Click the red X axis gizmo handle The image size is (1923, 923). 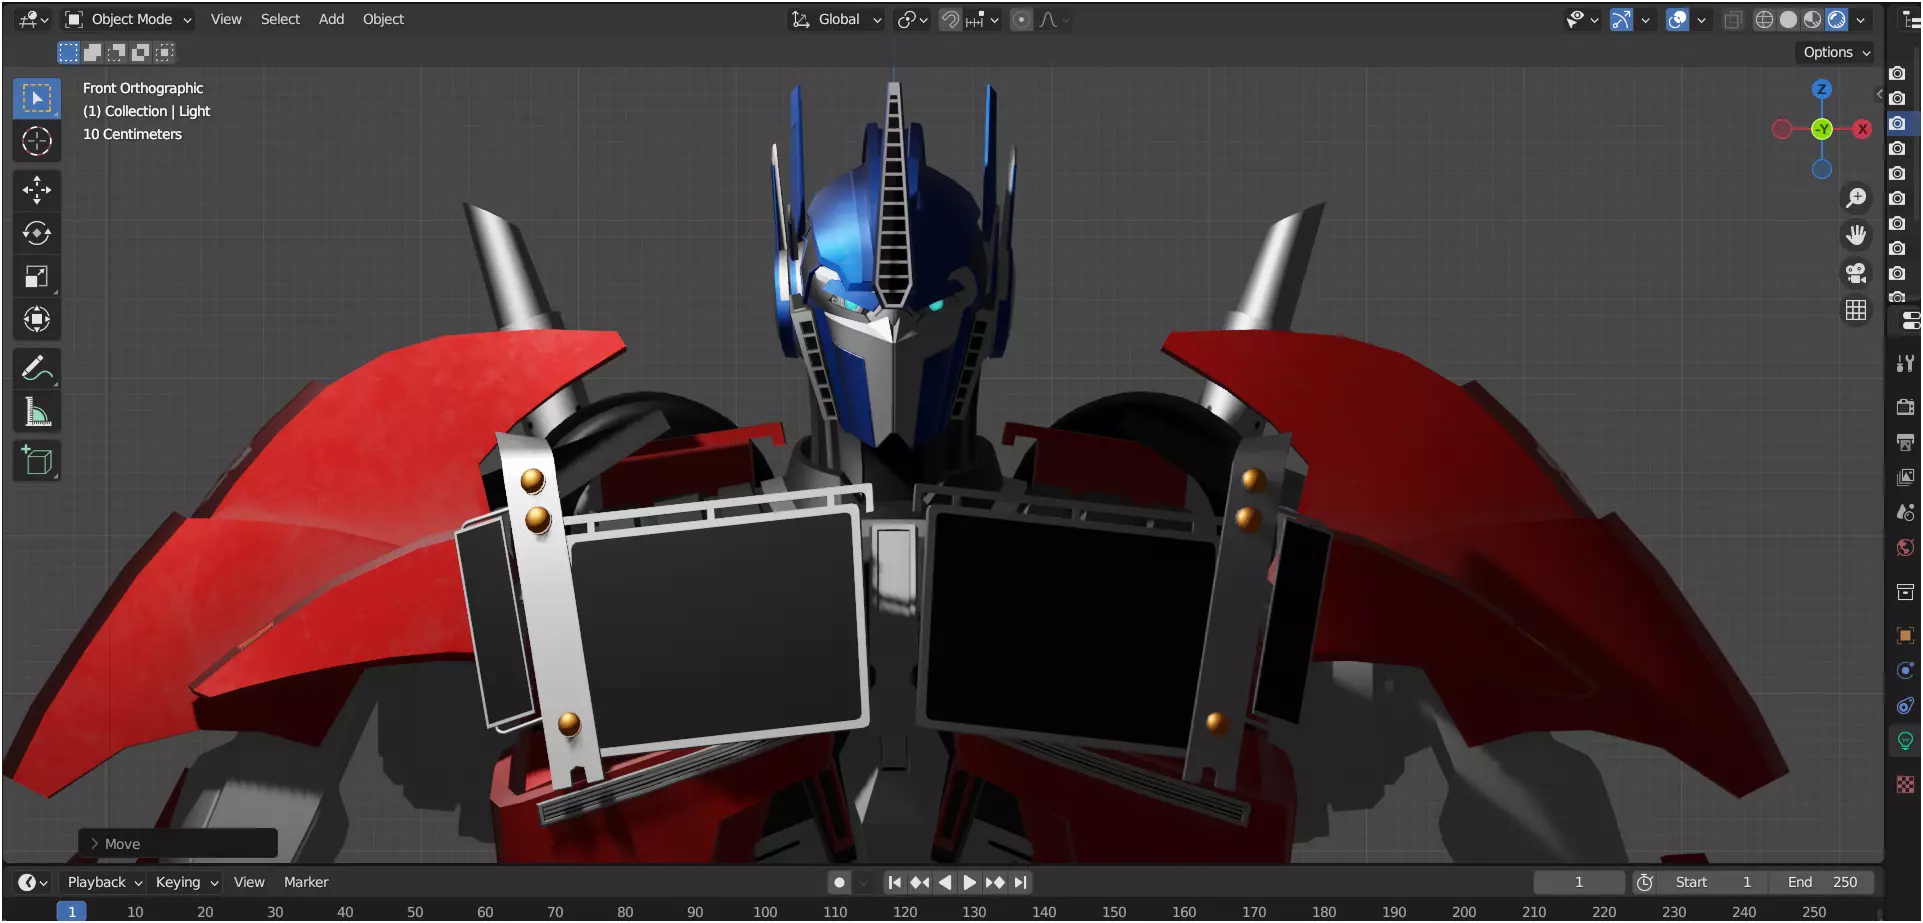click(1862, 129)
